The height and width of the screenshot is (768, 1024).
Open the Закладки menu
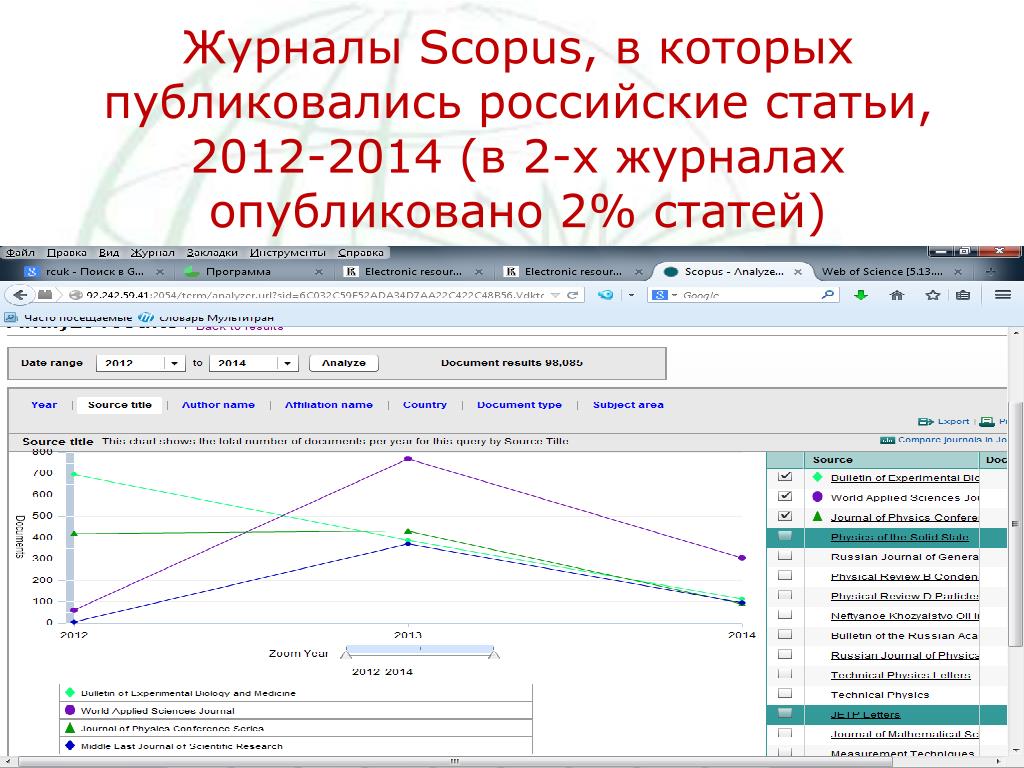(x=212, y=253)
